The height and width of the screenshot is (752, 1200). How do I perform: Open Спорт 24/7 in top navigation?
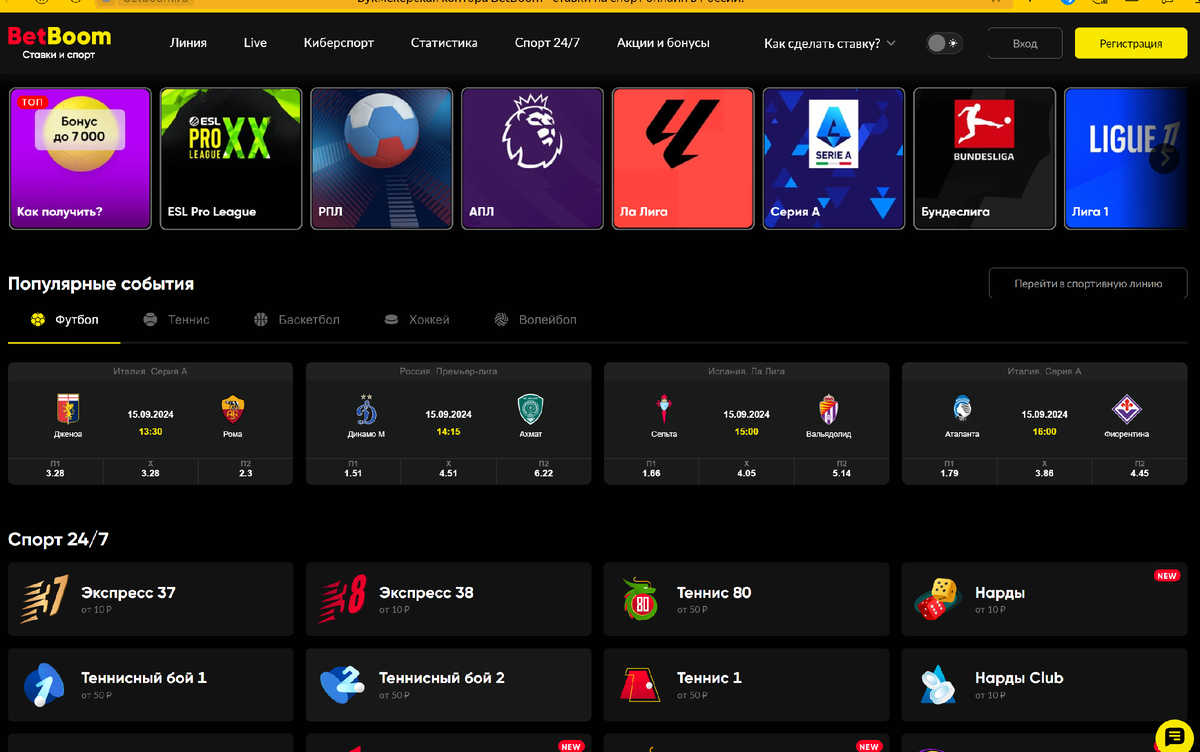pos(547,43)
